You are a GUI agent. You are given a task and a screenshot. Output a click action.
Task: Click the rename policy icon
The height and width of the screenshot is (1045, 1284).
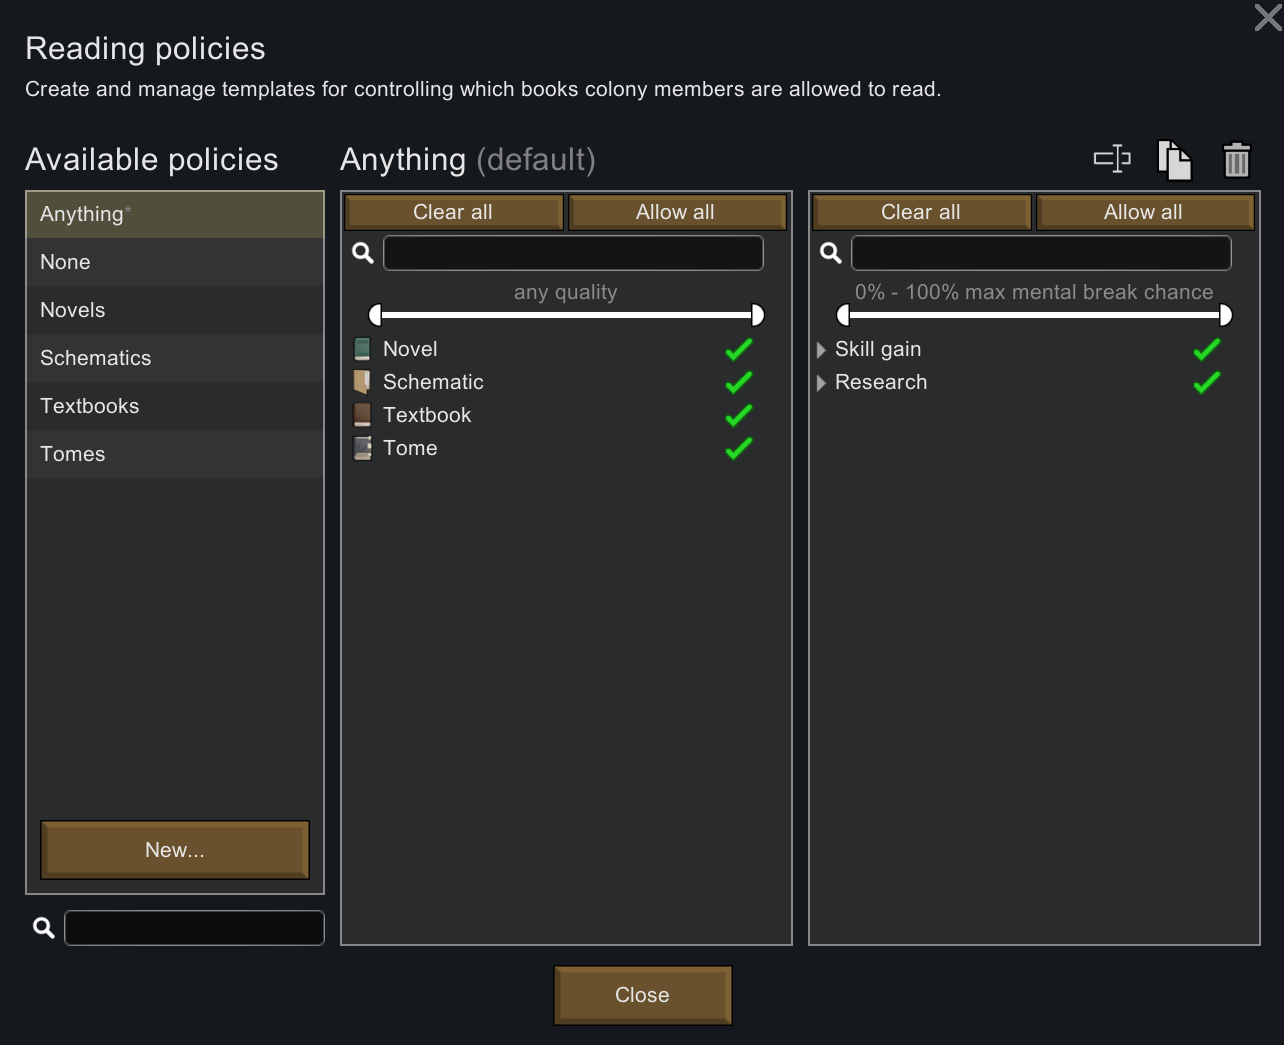(1112, 159)
